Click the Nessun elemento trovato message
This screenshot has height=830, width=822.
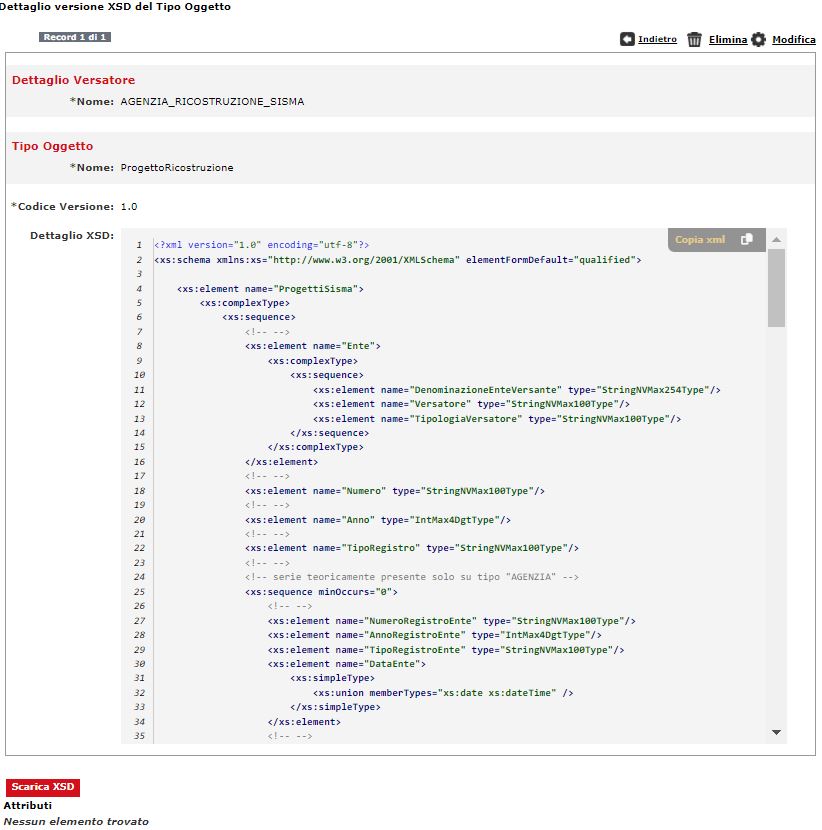click(x=76, y=822)
